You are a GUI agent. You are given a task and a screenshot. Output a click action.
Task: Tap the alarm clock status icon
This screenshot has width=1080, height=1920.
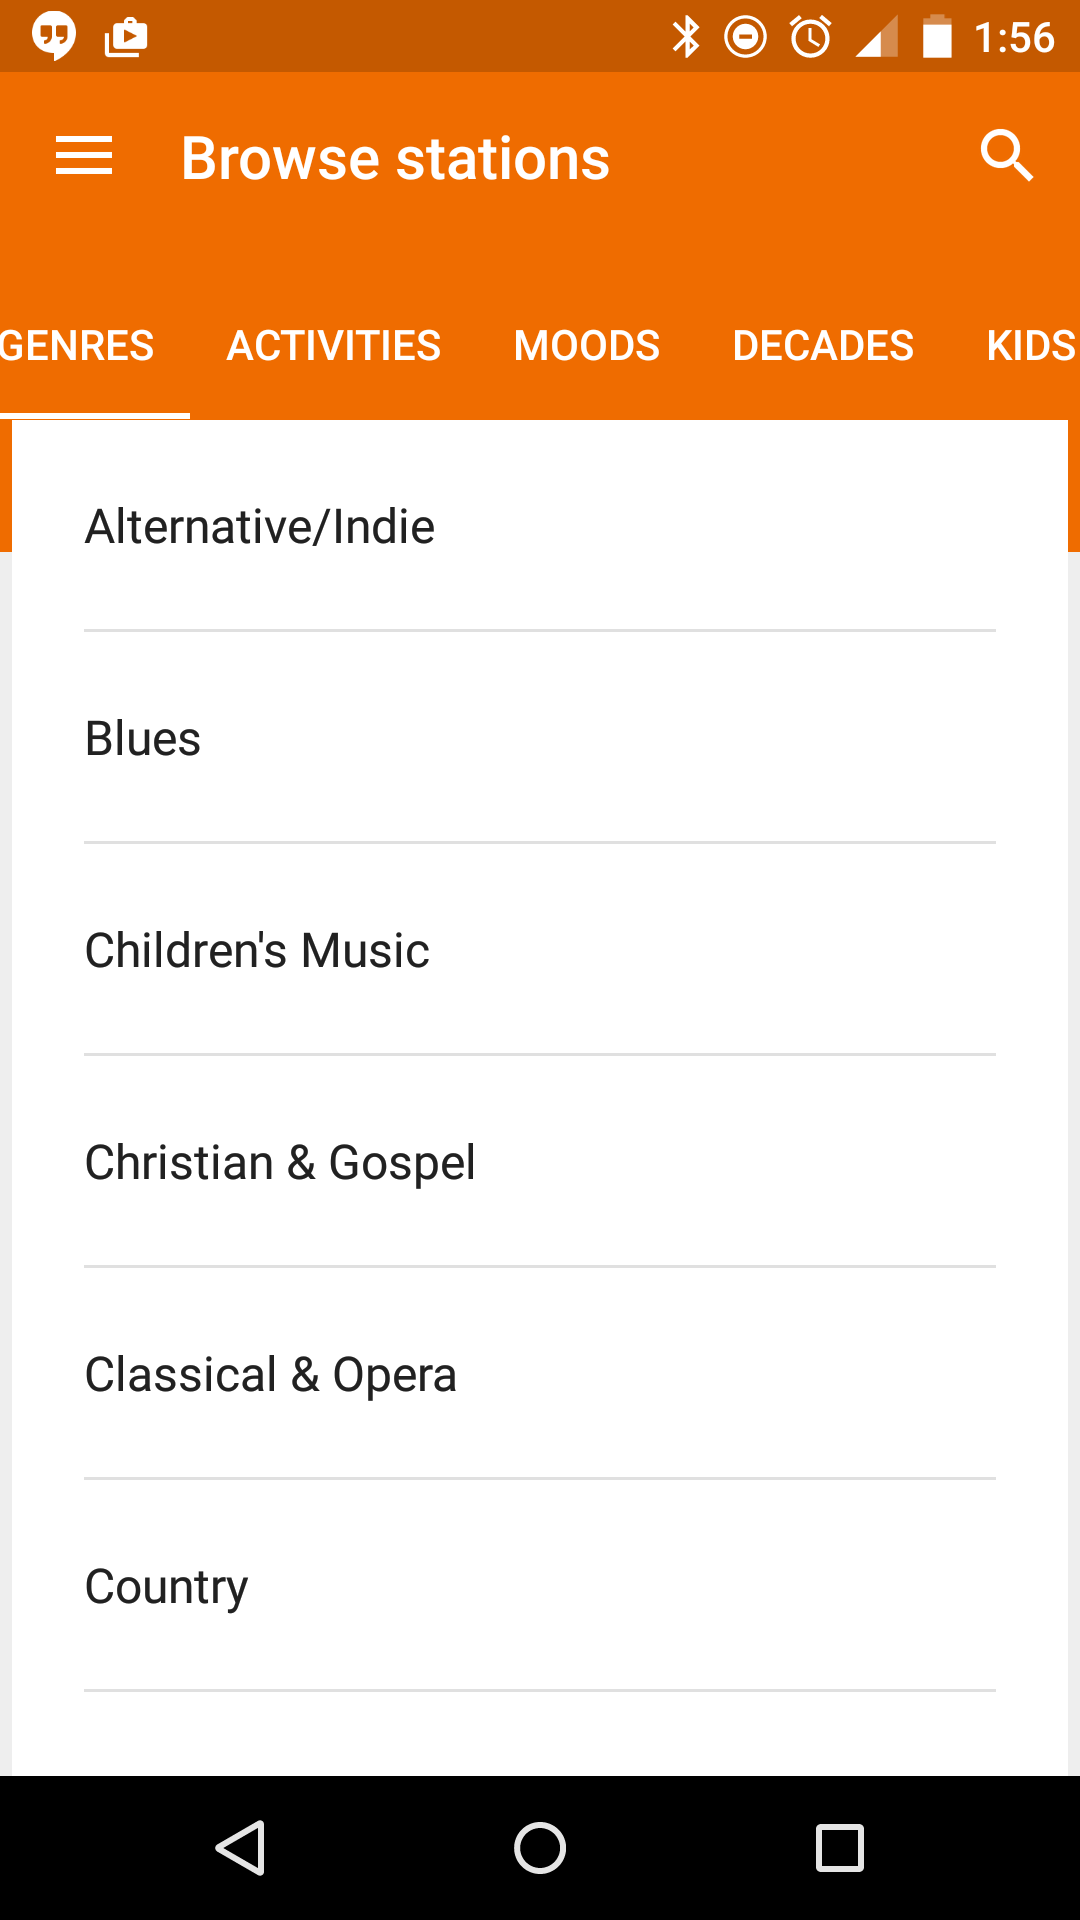coord(810,37)
